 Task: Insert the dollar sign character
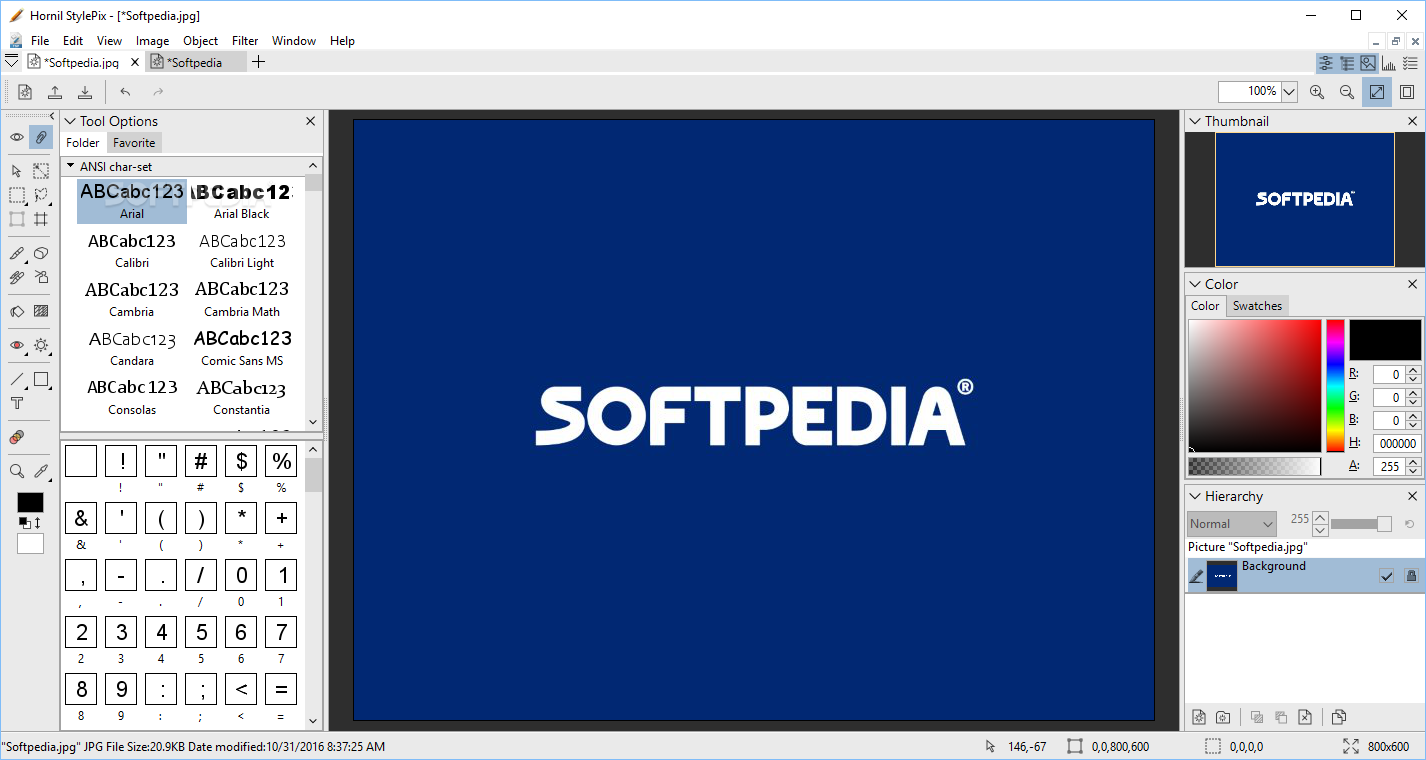click(241, 461)
